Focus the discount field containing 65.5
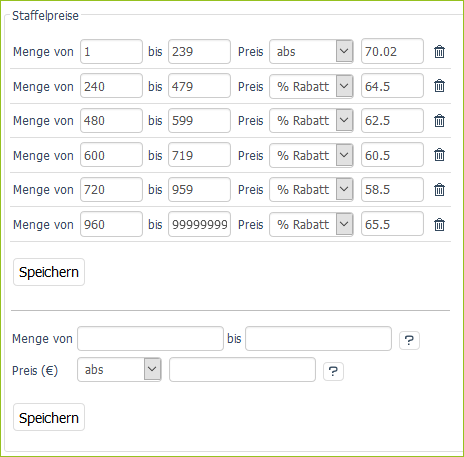464x457 pixels. [392, 224]
